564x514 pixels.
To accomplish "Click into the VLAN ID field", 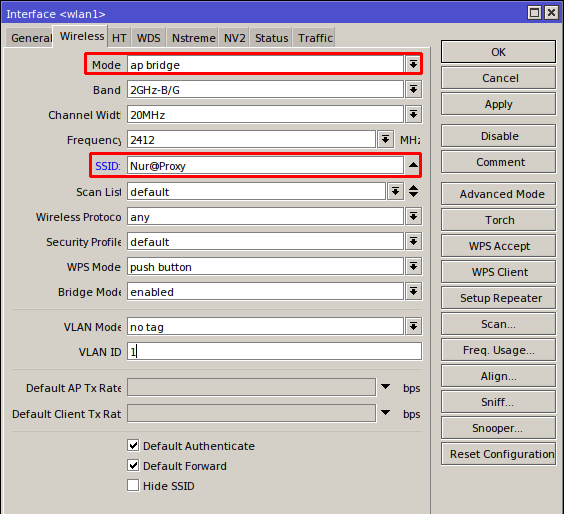I will 274,351.
